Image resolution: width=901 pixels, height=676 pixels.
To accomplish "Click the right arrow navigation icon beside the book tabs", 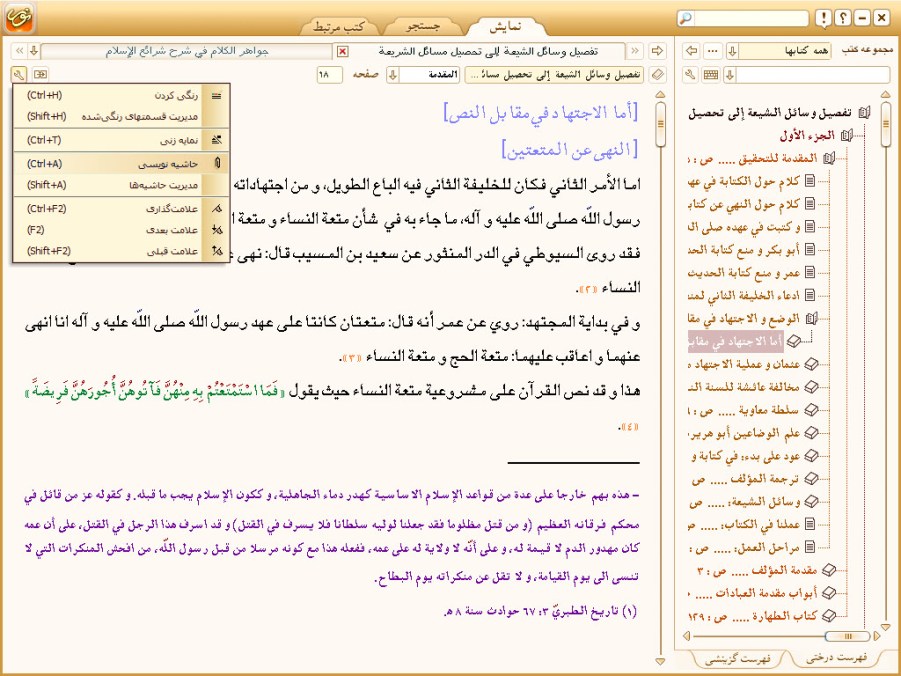I will coord(657,51).
